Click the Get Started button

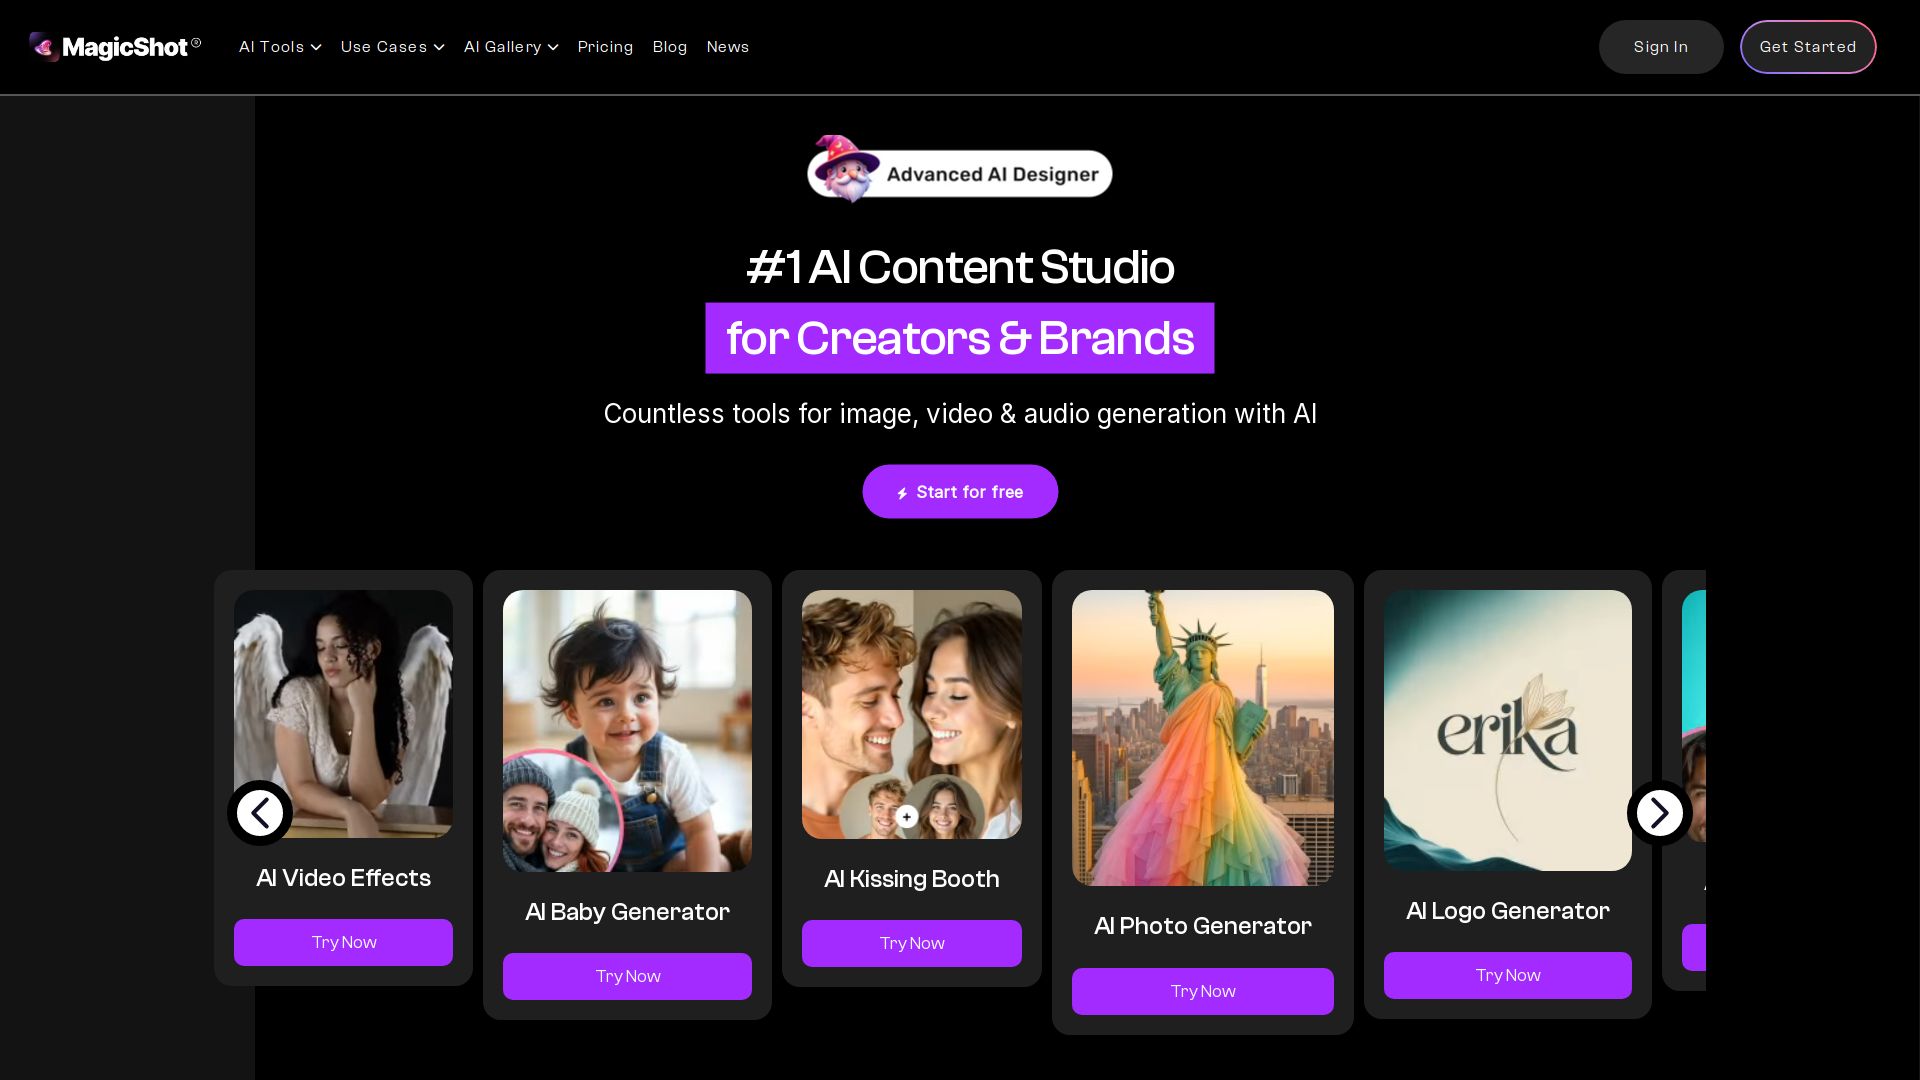1808,47
